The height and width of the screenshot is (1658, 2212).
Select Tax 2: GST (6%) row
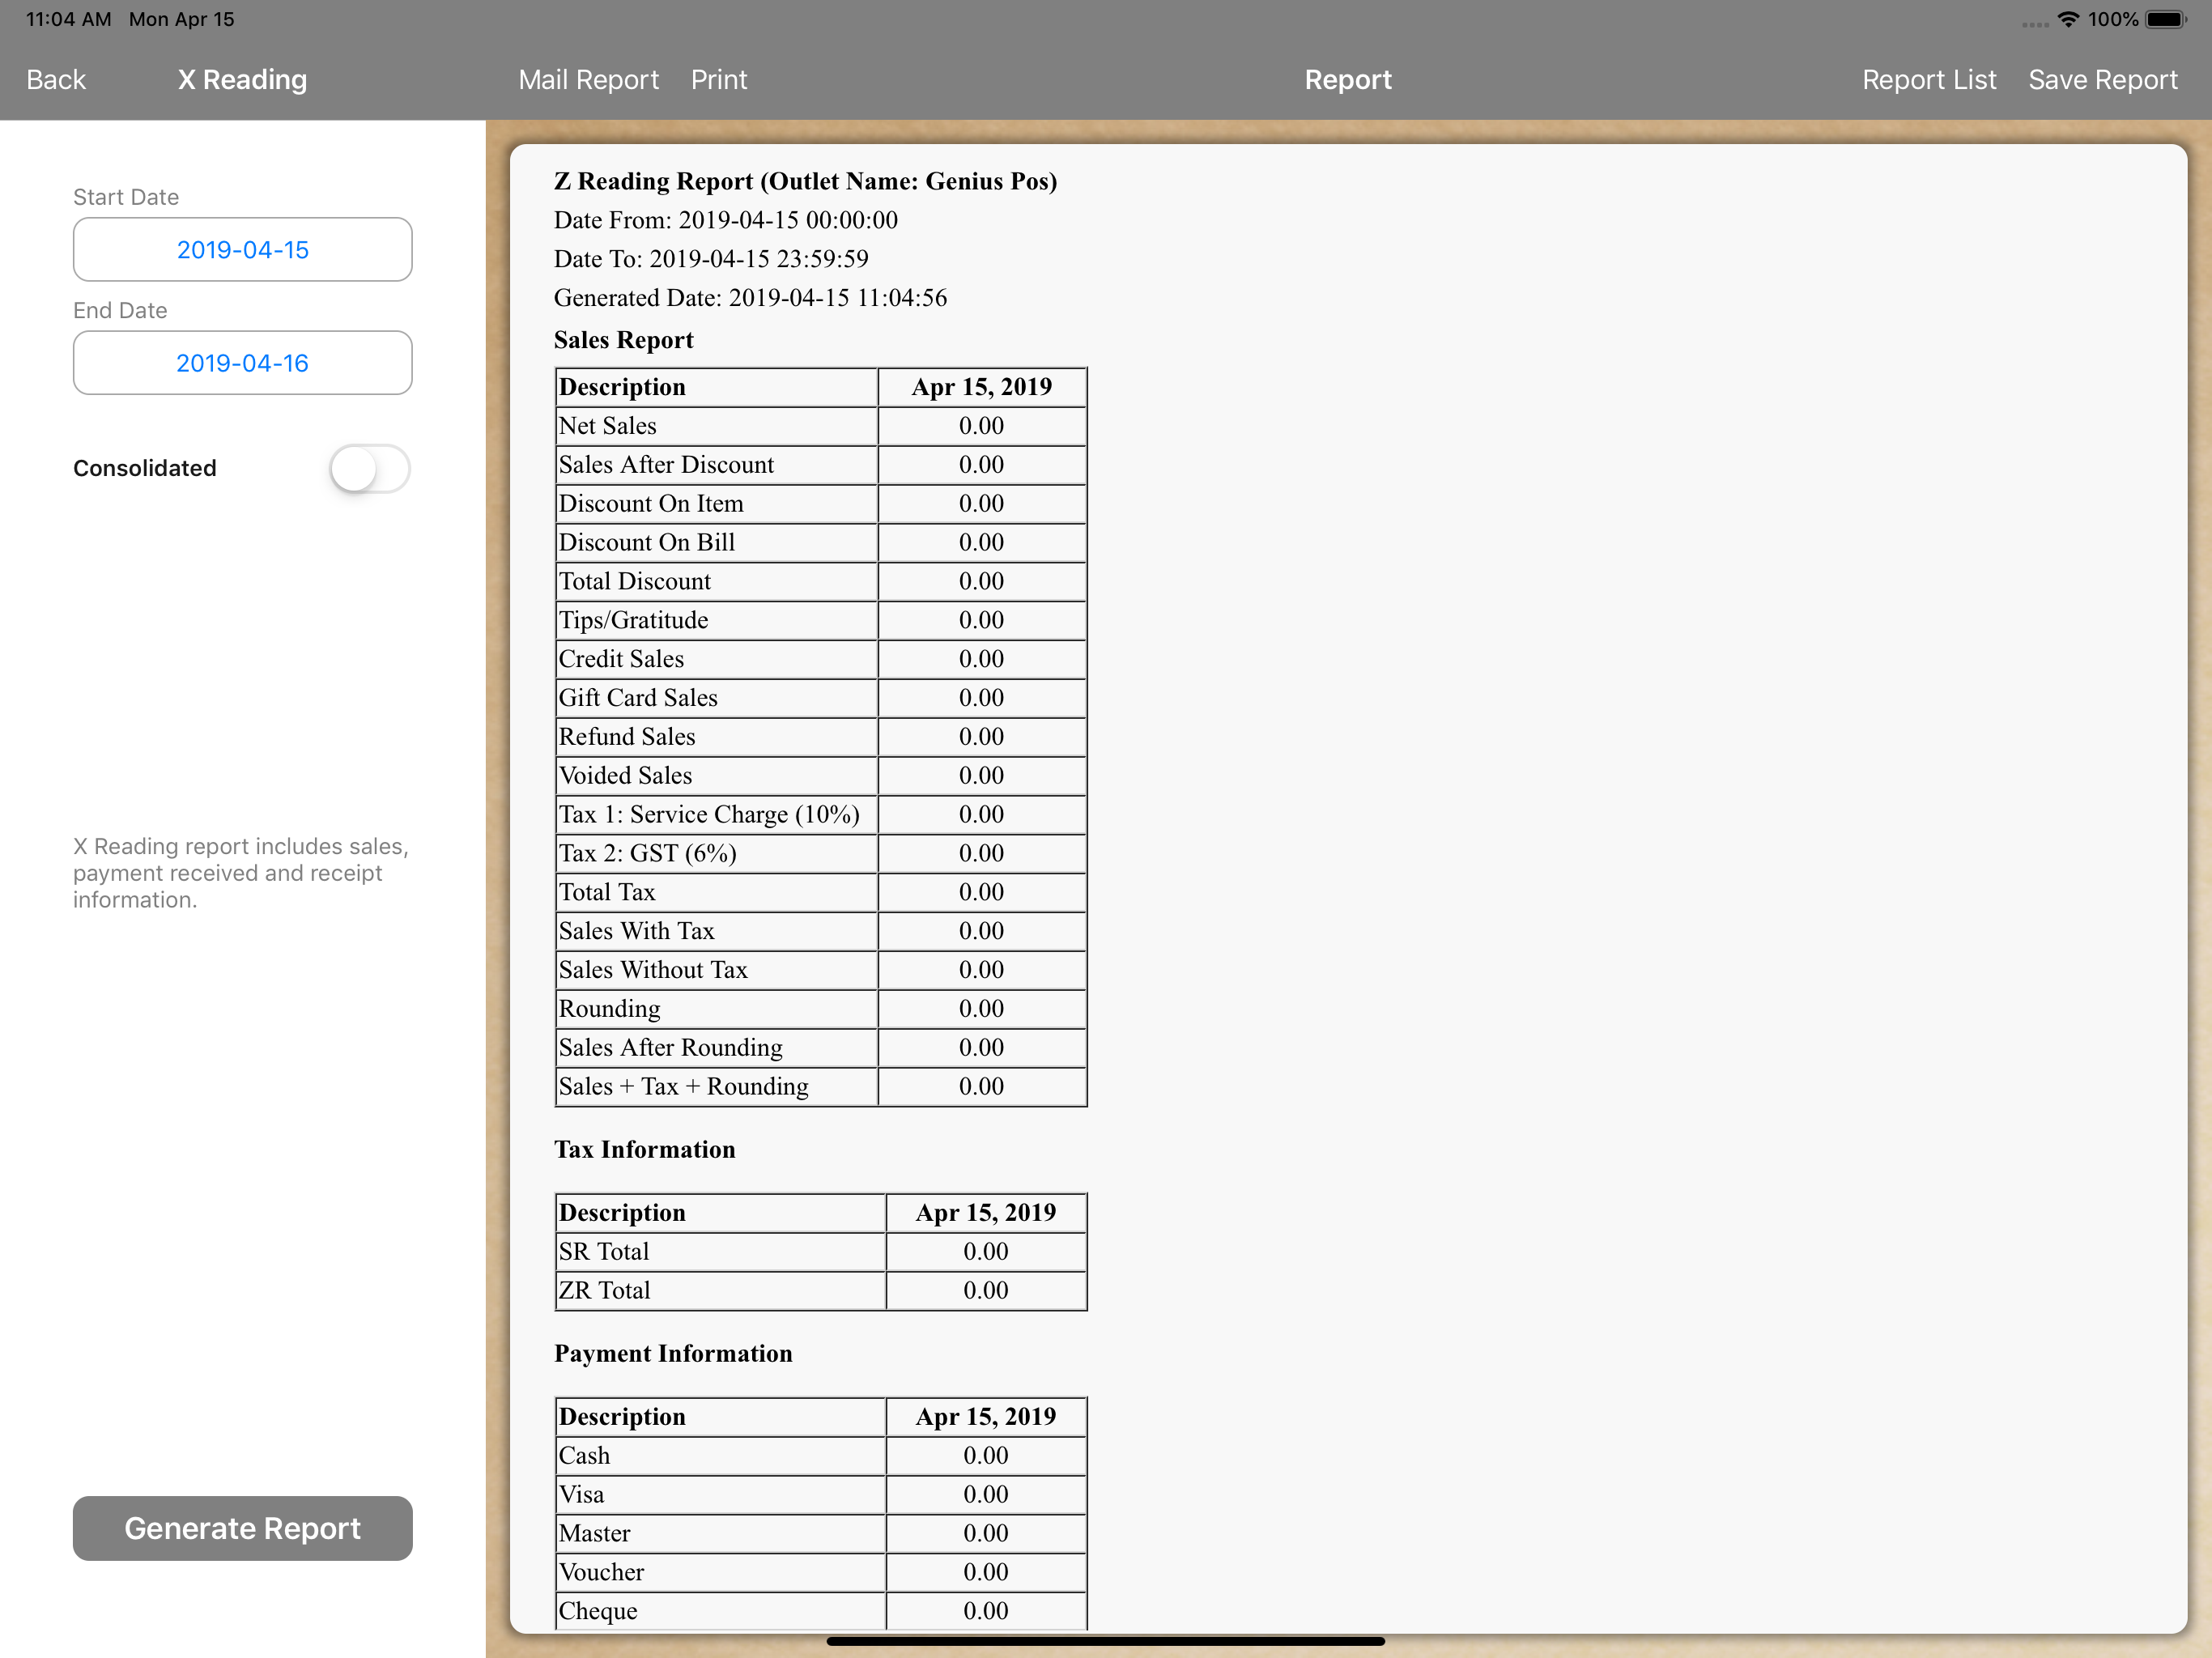(x=821, y=854)
